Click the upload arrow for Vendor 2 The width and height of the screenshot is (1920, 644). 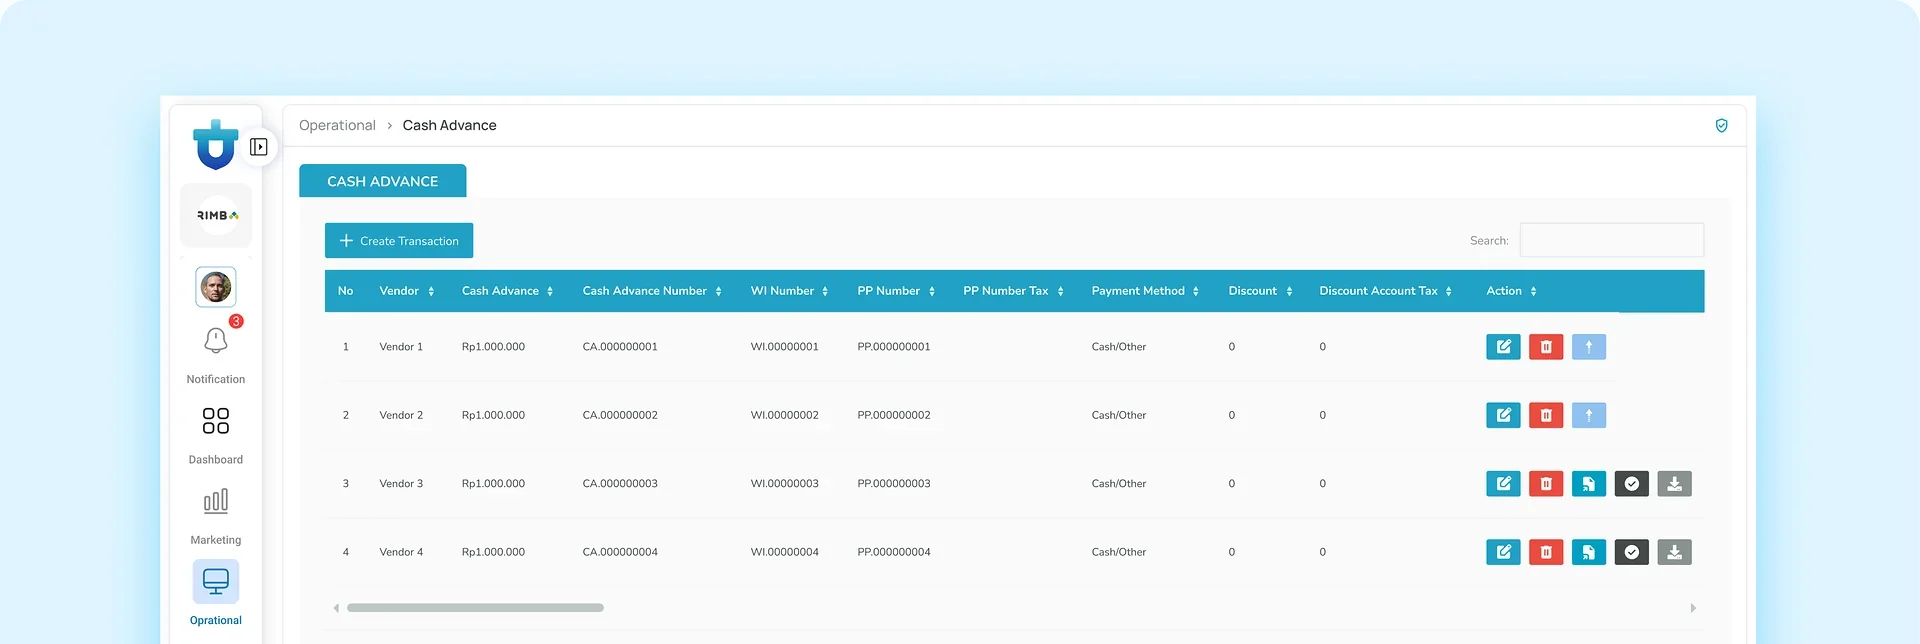[1589, 415]
